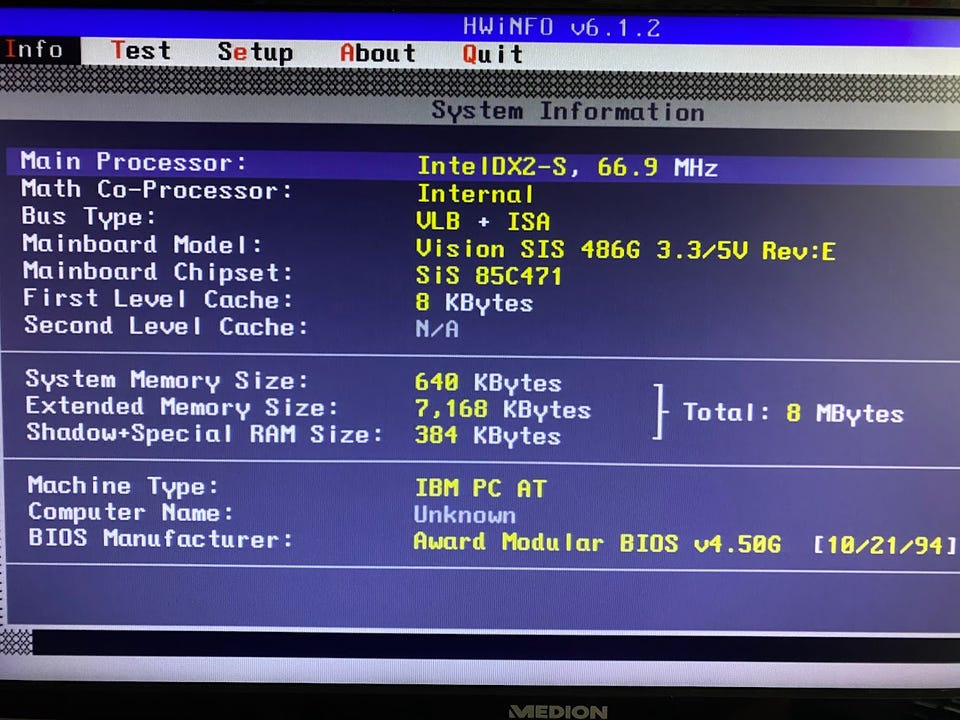Click the Internal co-processor value
This screenshot has width=960, height=720.
pyautogui.click(x=475, y=195)
